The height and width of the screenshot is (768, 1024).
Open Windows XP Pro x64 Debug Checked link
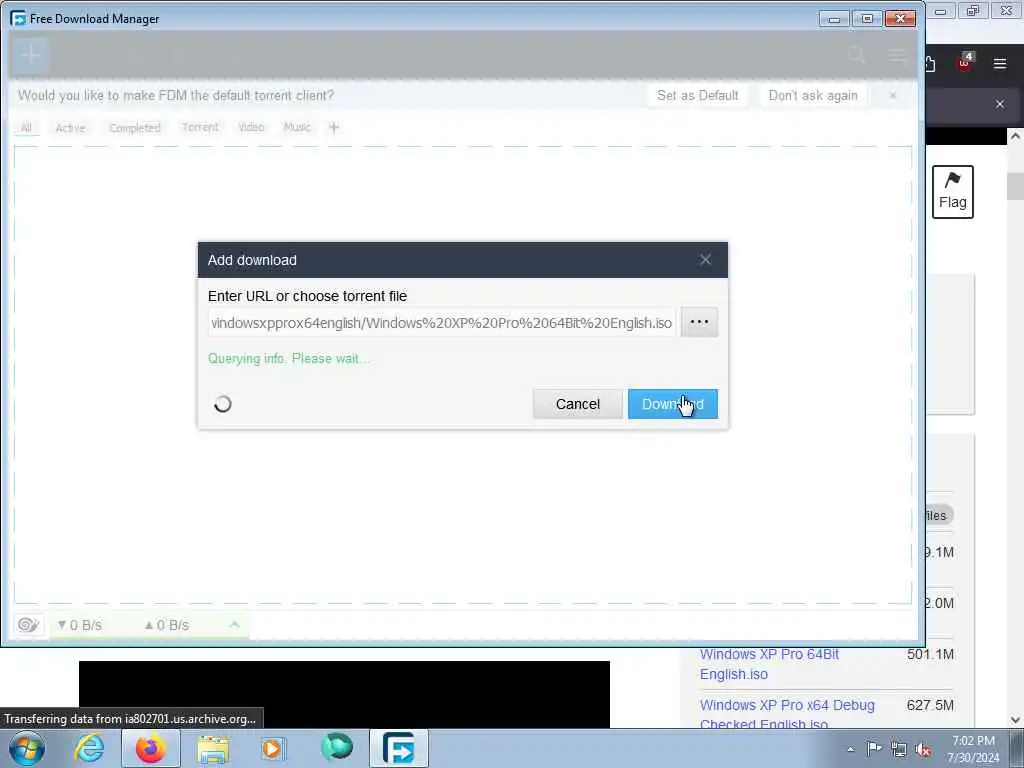point(787,714)
